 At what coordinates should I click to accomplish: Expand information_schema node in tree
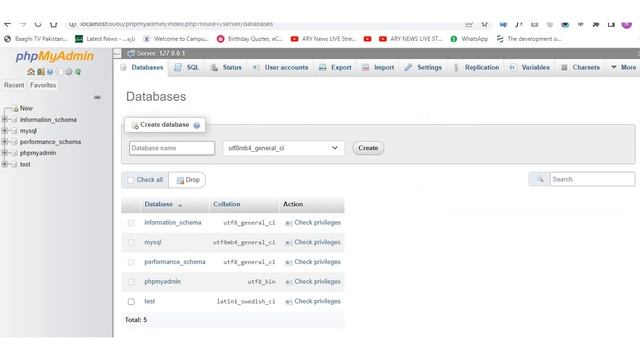[5, 120]
